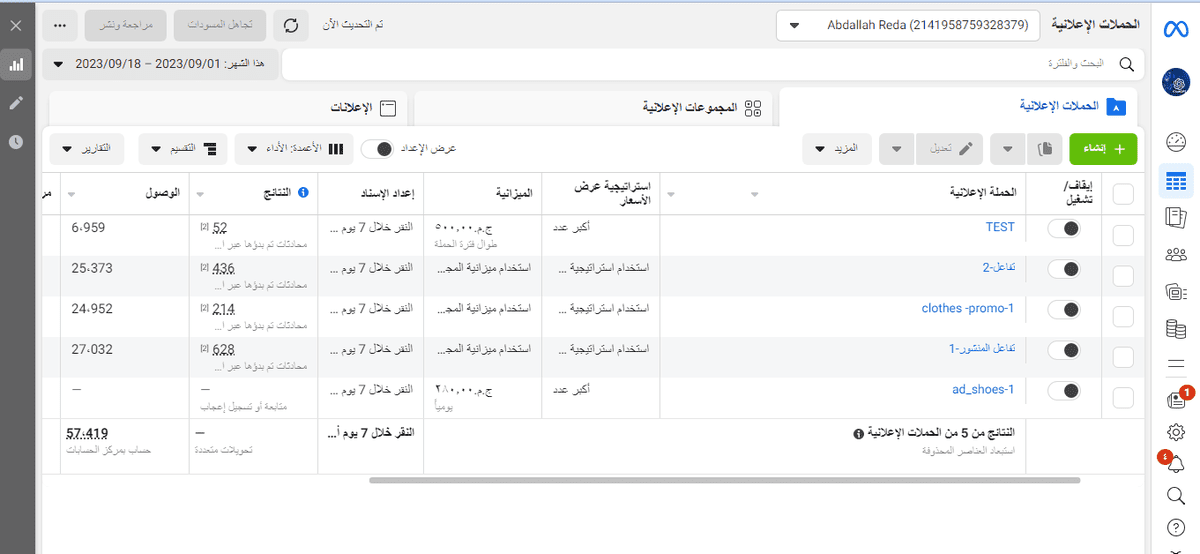This screenshot has width=1200, height=554.
Task: Open the help question mark icon
Action: [x=1176, y=527]
